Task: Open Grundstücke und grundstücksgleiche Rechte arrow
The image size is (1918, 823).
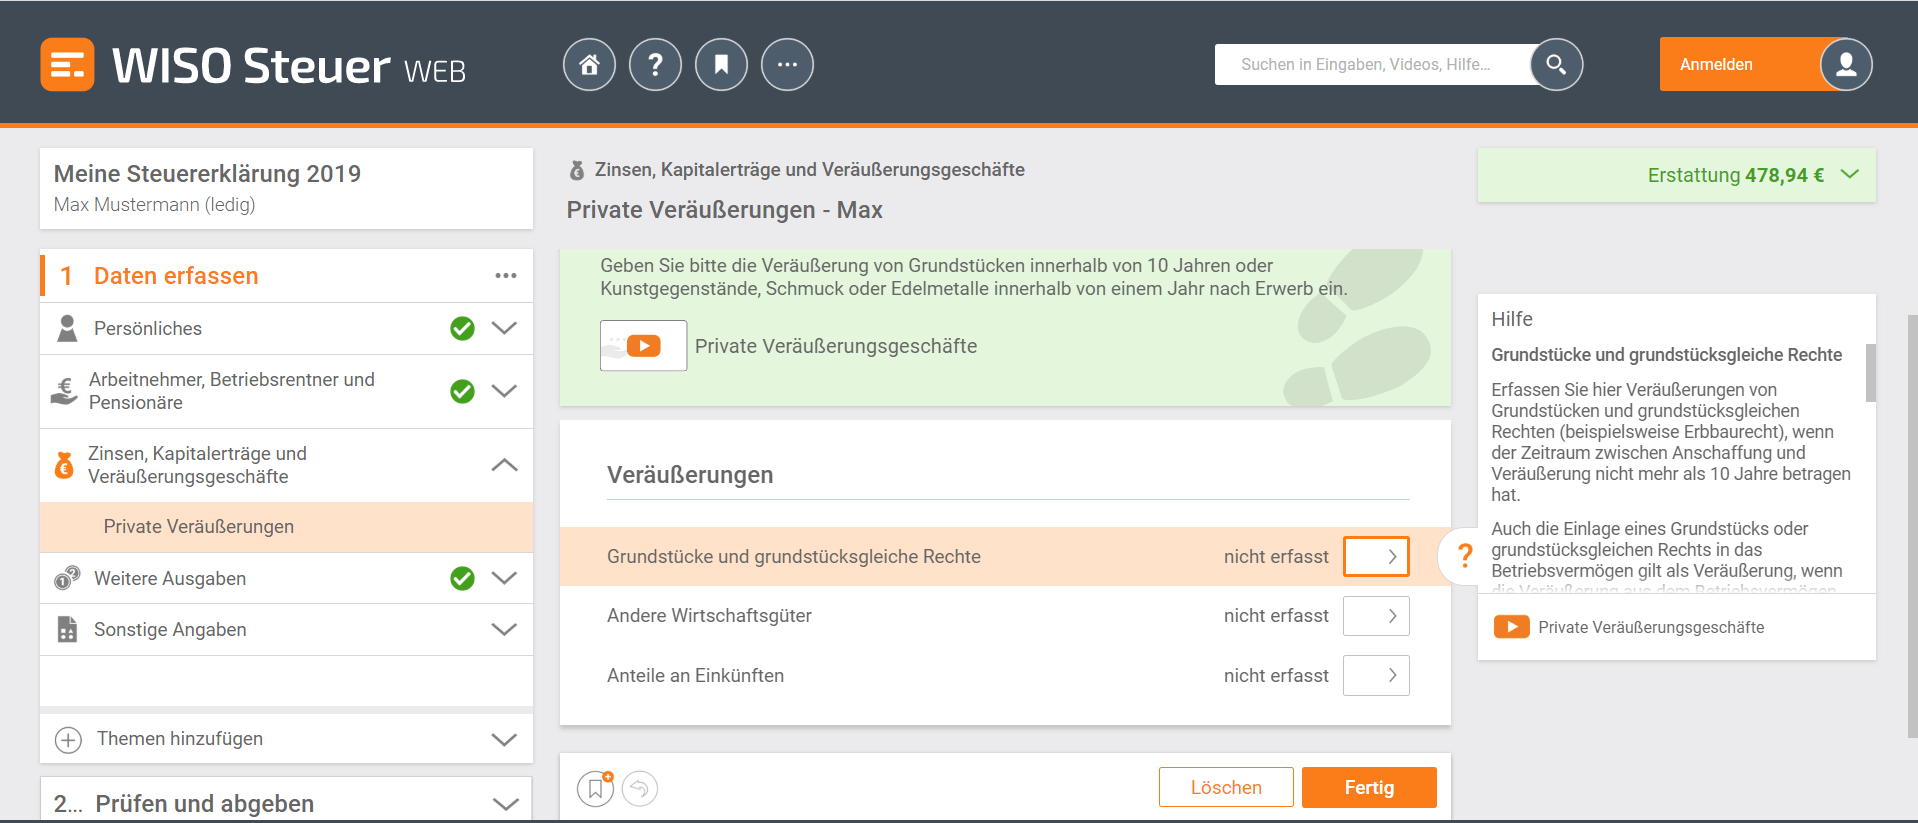Action: [1376, 557]
